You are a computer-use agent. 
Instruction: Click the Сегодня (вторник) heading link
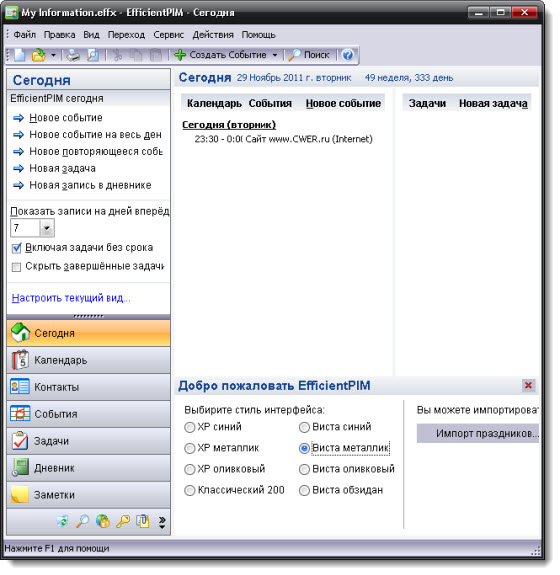229,125
